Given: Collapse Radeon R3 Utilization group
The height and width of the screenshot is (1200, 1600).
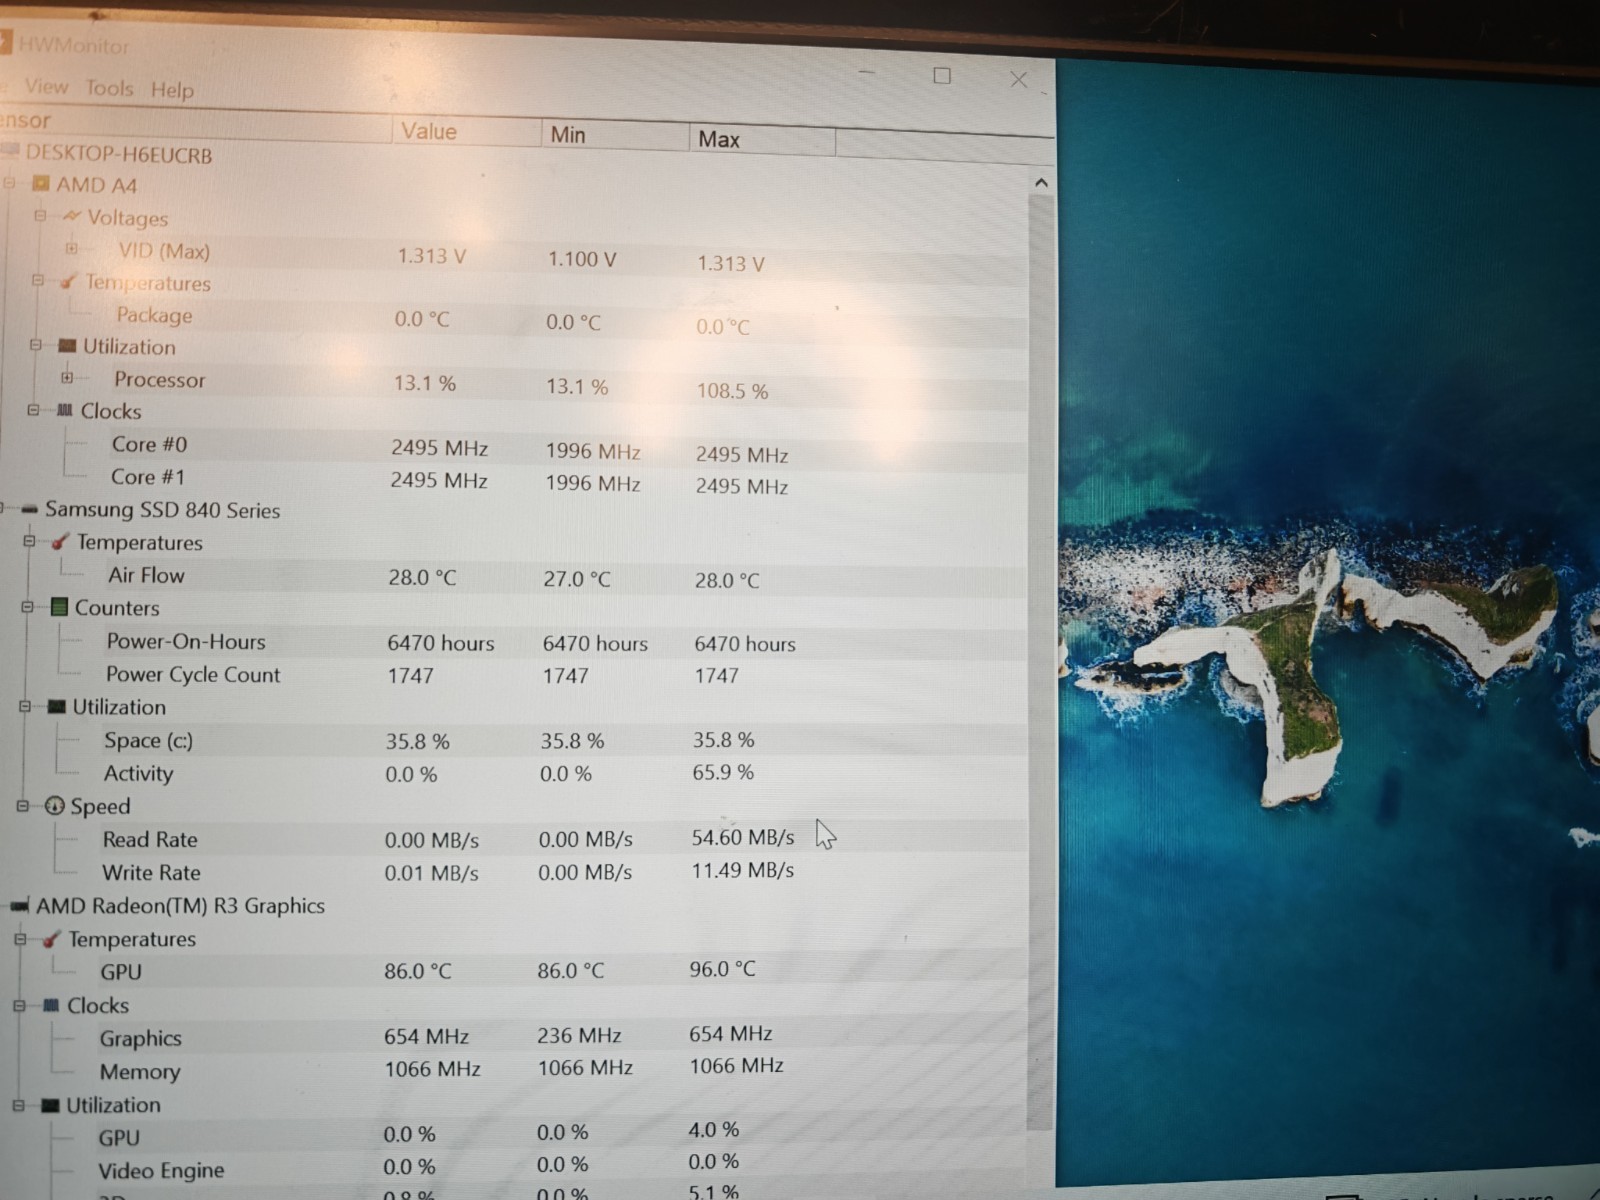Looking at the screenshot, I should click(19, 1105).
